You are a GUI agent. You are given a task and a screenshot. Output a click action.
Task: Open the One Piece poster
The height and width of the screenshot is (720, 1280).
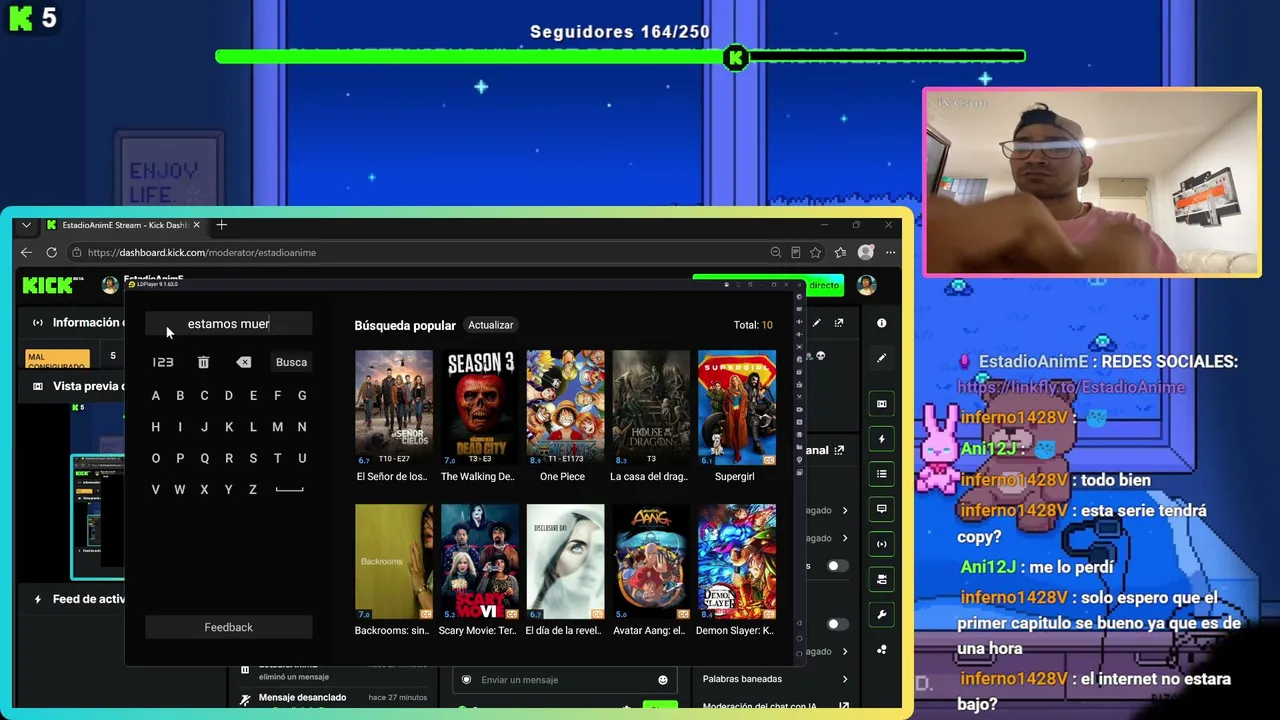(565, 408)
